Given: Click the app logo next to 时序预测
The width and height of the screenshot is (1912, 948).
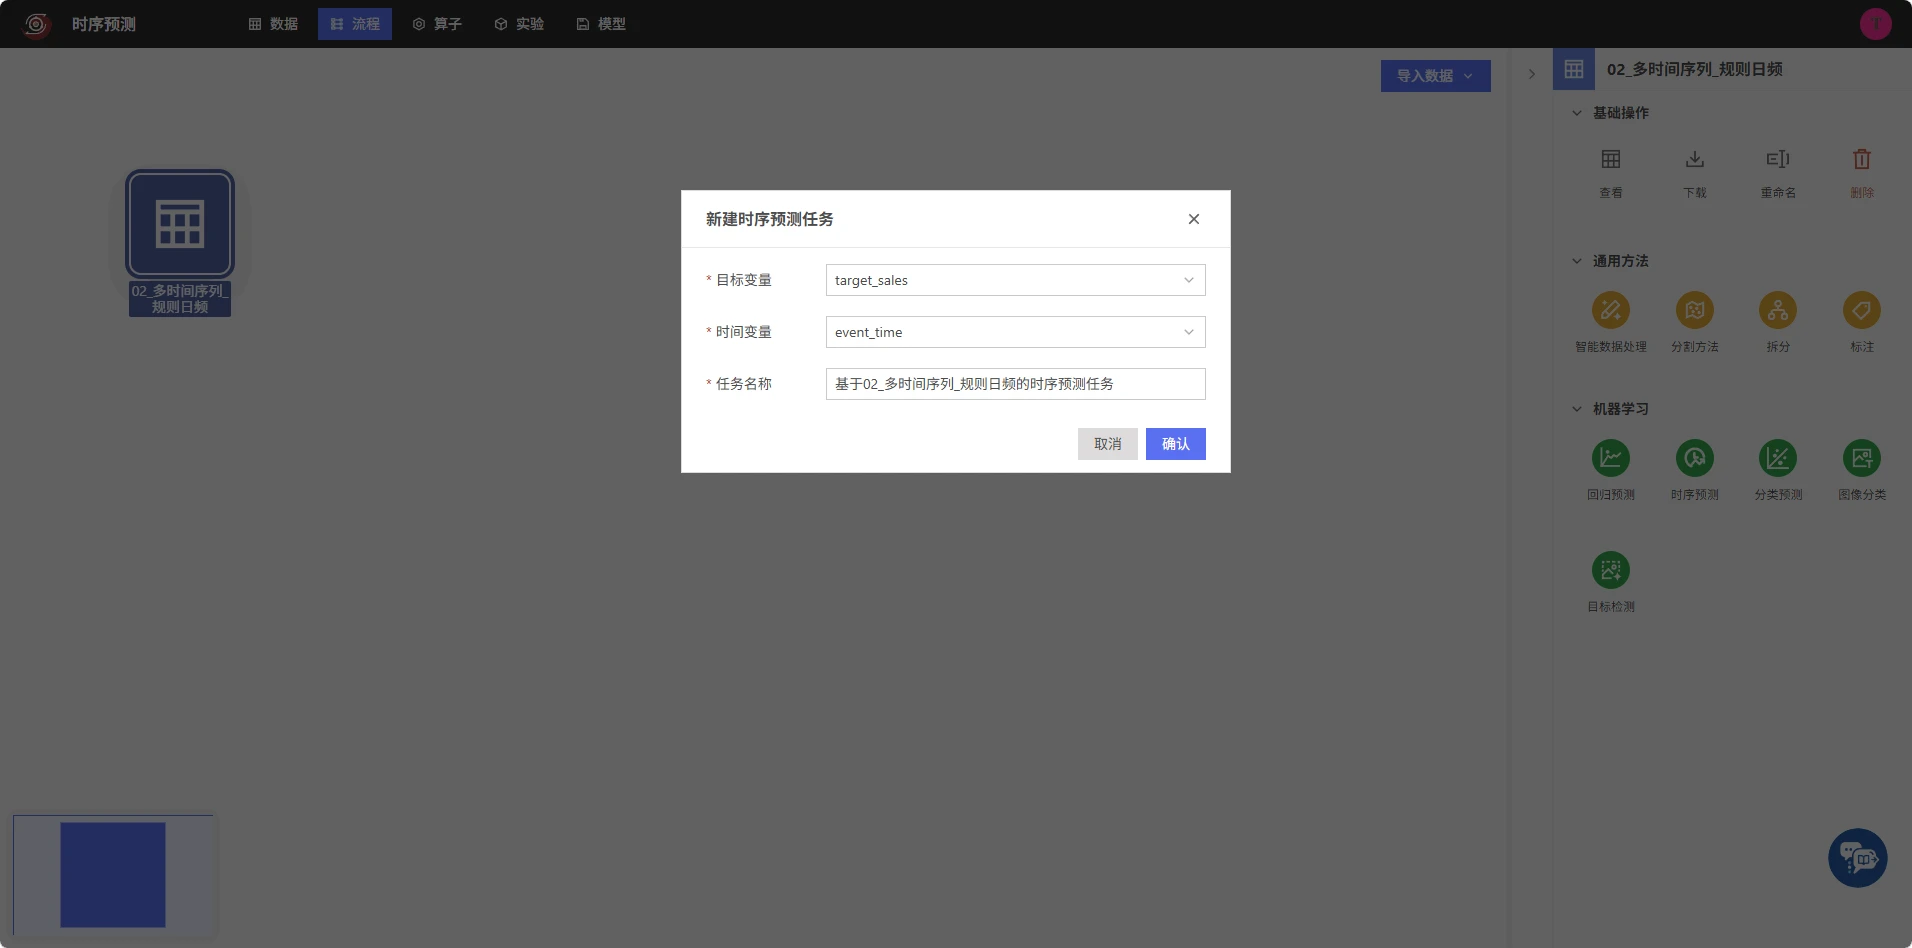Looking at the screenshot, I should click(x=37, y=24).
